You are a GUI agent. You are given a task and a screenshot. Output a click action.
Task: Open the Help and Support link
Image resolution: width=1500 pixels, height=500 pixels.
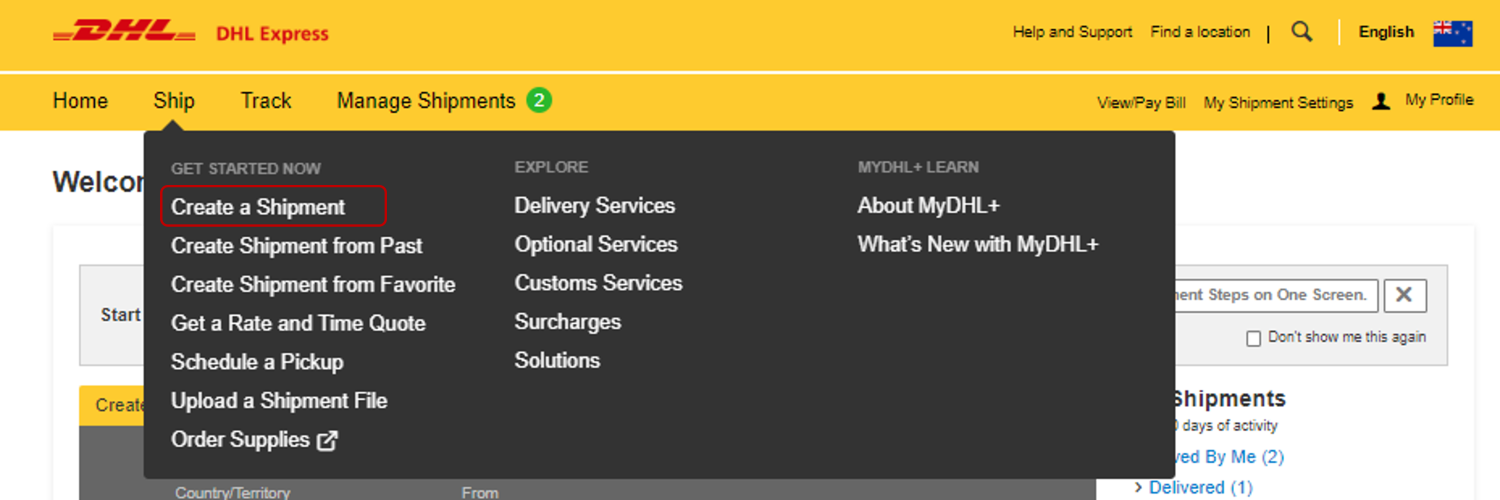(1072, 32)
